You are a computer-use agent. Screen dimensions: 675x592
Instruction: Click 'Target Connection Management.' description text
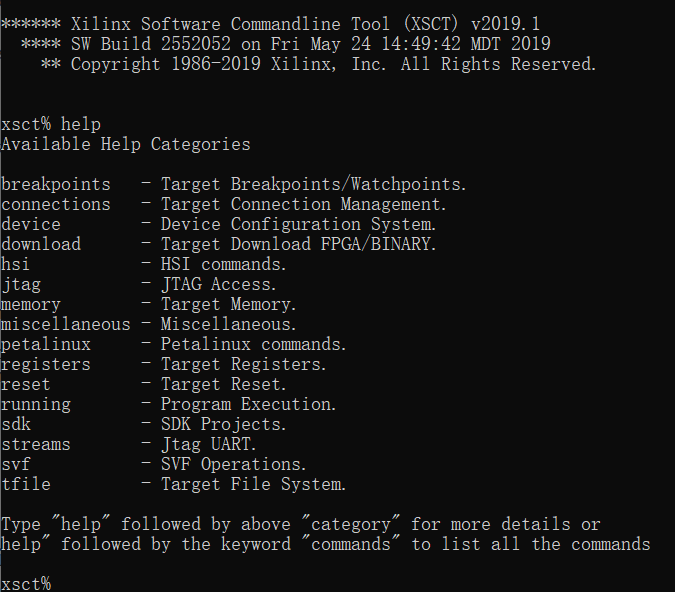pyautogui.click(x=304, y=205)
